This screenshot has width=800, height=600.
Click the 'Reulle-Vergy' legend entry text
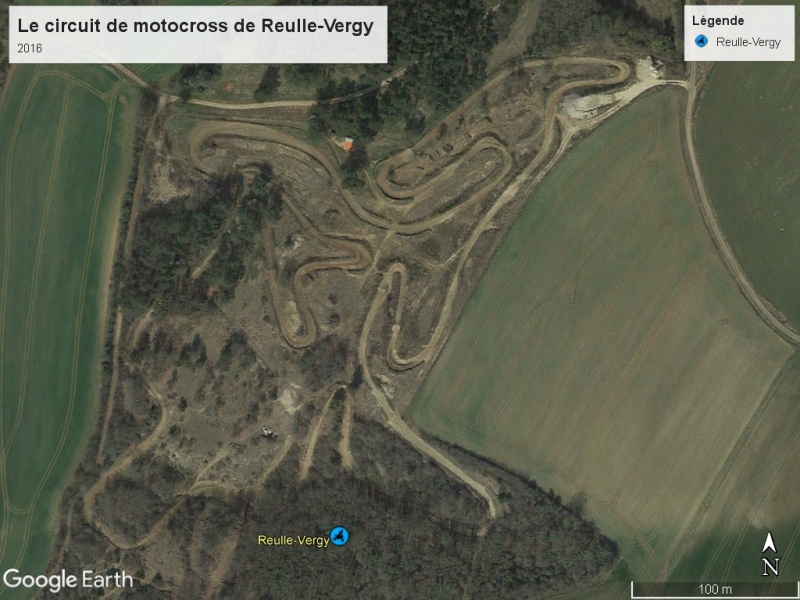tap(748, 42)
